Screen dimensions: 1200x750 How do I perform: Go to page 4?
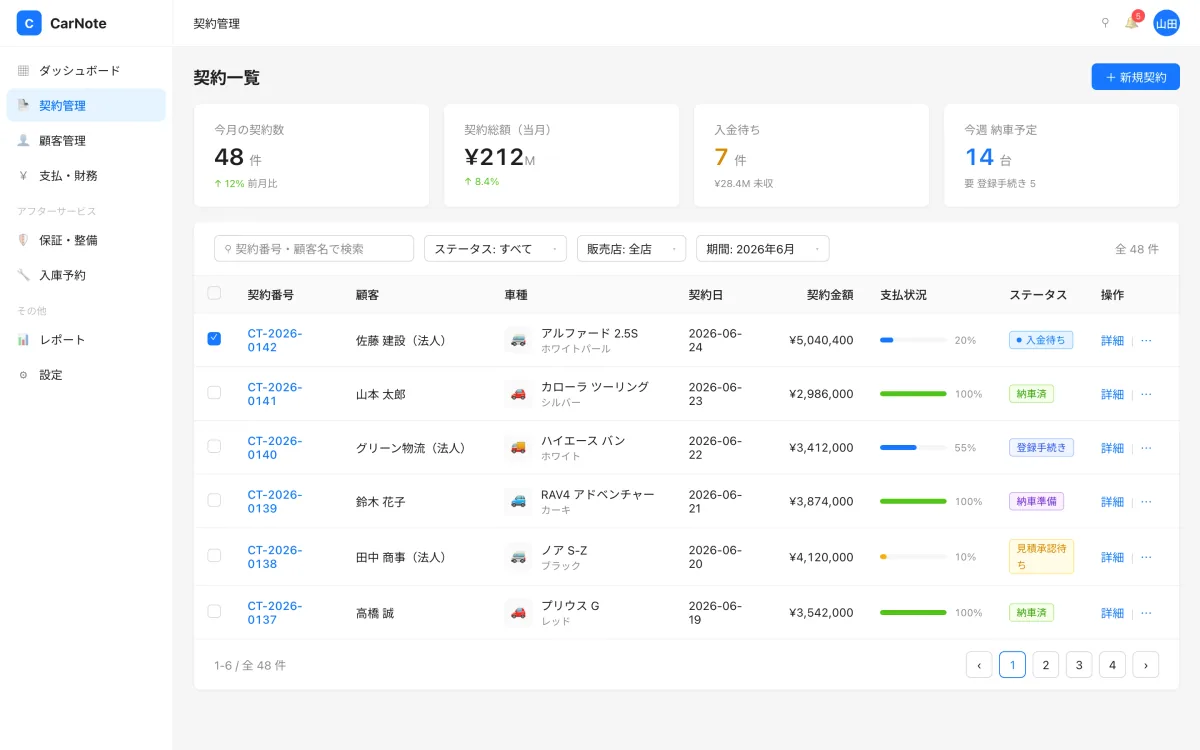(x=1112, y=665)
